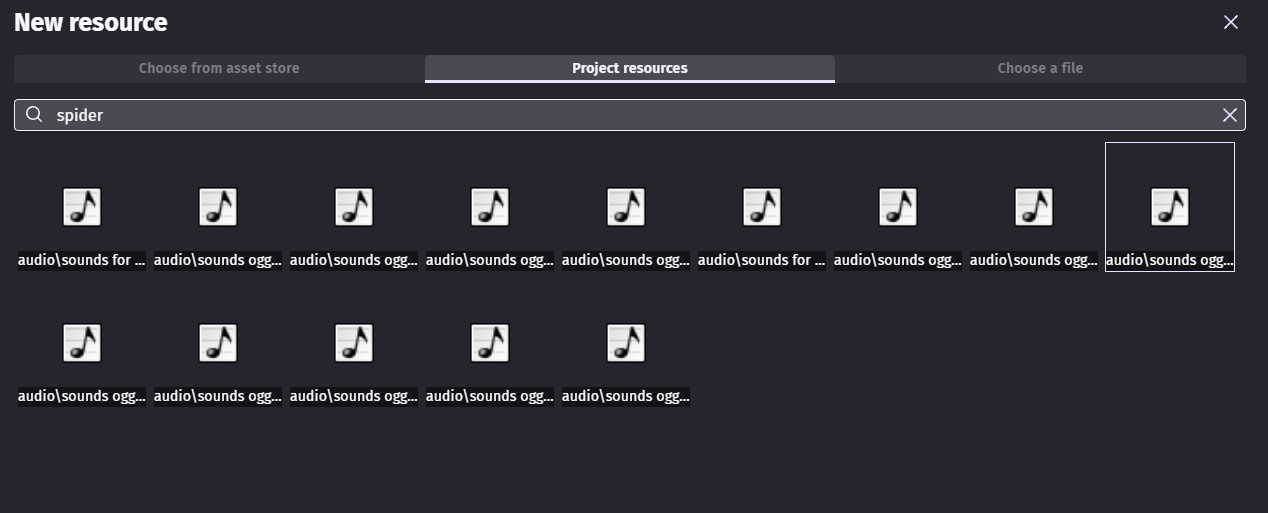Select the fourth audio file in top row
The image size is (1268, 513).
coord(490,208)
